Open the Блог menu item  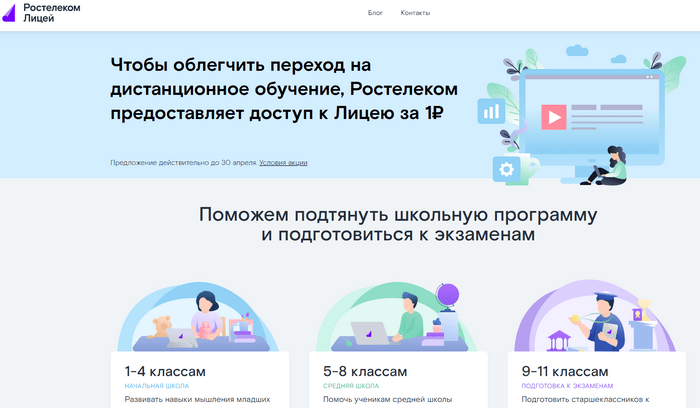point(375,13)
